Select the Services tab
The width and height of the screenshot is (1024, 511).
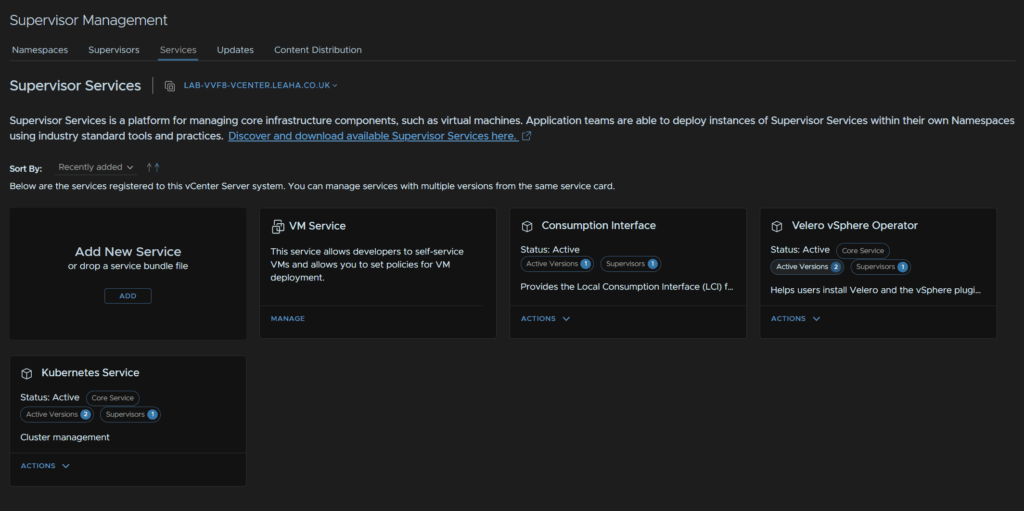tap(178, 50)
